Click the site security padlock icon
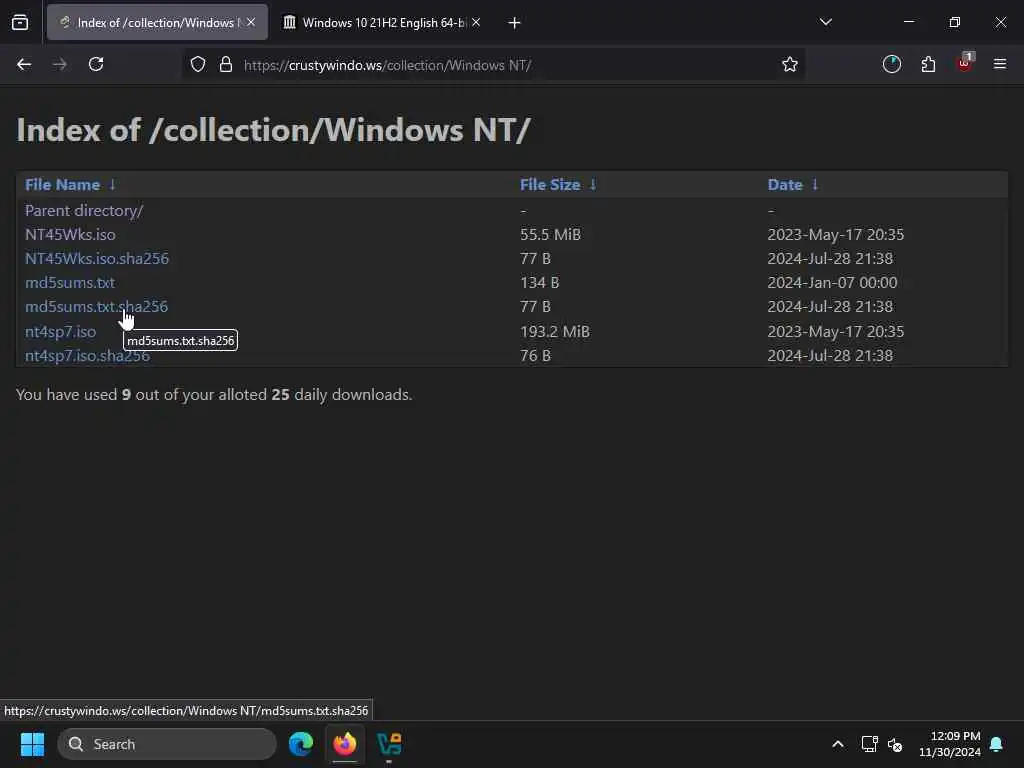This screenshot has width=1024, height=768. pyautogui.click(x=226, y=64)
